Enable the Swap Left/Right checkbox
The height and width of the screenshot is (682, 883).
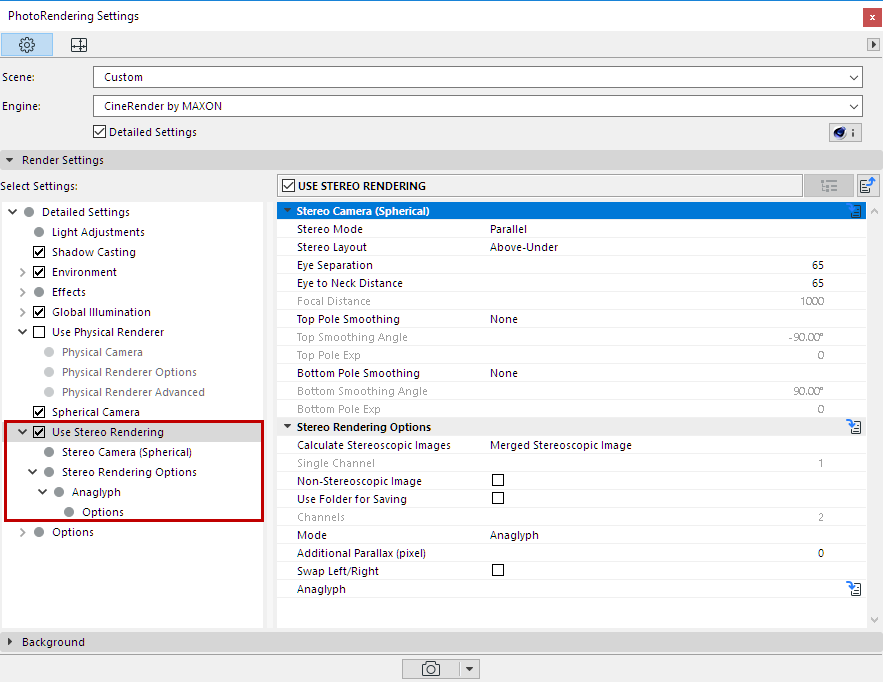click(498, 570)
